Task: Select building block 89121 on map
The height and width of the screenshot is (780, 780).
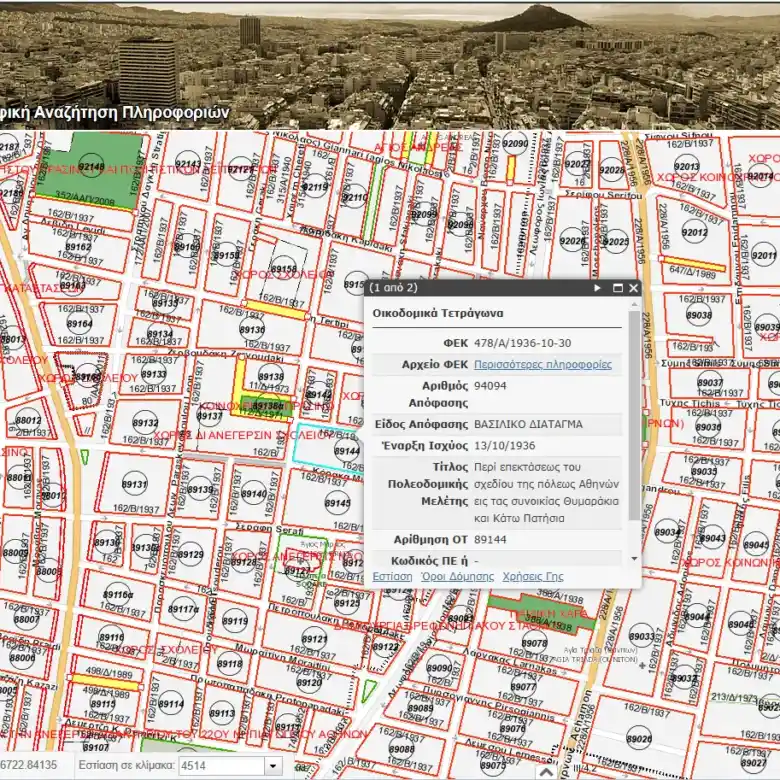Action: pos(314,639)
